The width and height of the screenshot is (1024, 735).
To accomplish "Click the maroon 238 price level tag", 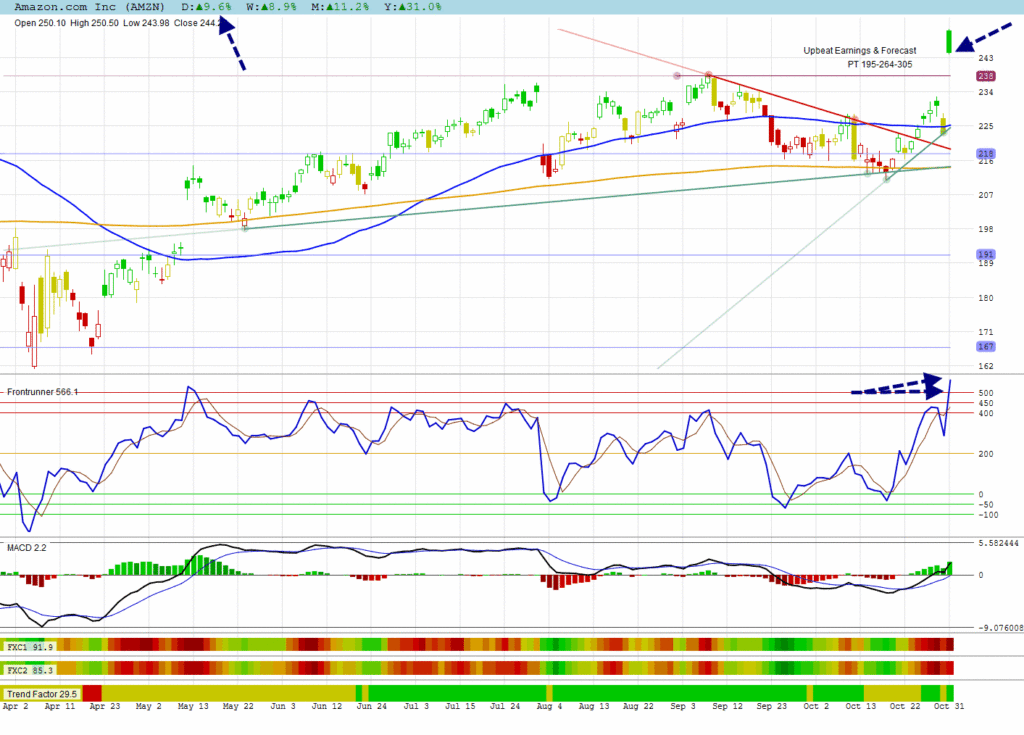I will tap(984, 76).
